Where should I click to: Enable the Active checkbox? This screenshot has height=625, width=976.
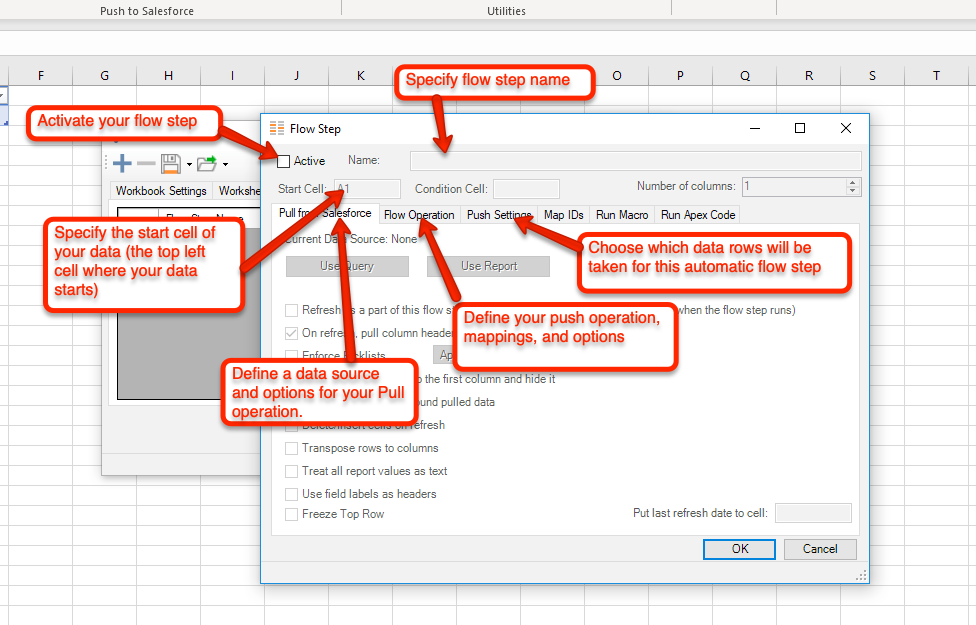284,161
